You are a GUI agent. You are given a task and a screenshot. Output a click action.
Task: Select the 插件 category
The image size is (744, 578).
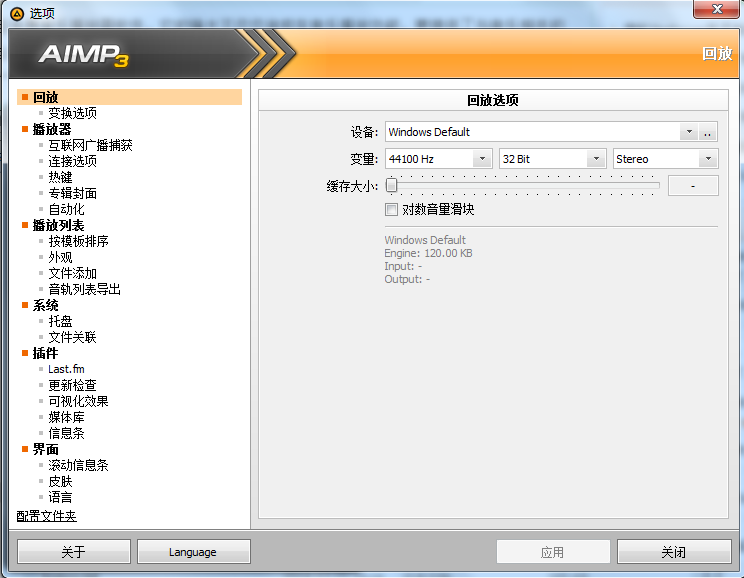click(46, 353)
